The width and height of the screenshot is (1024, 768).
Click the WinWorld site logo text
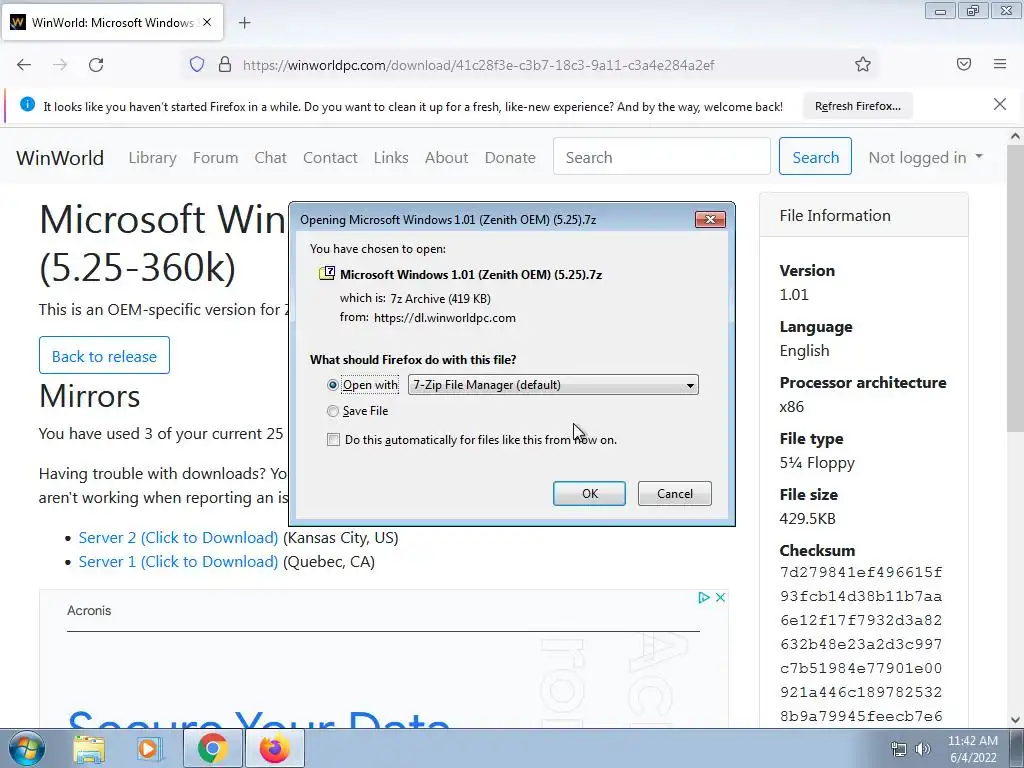pyautogui.click(x=60, y=157)
